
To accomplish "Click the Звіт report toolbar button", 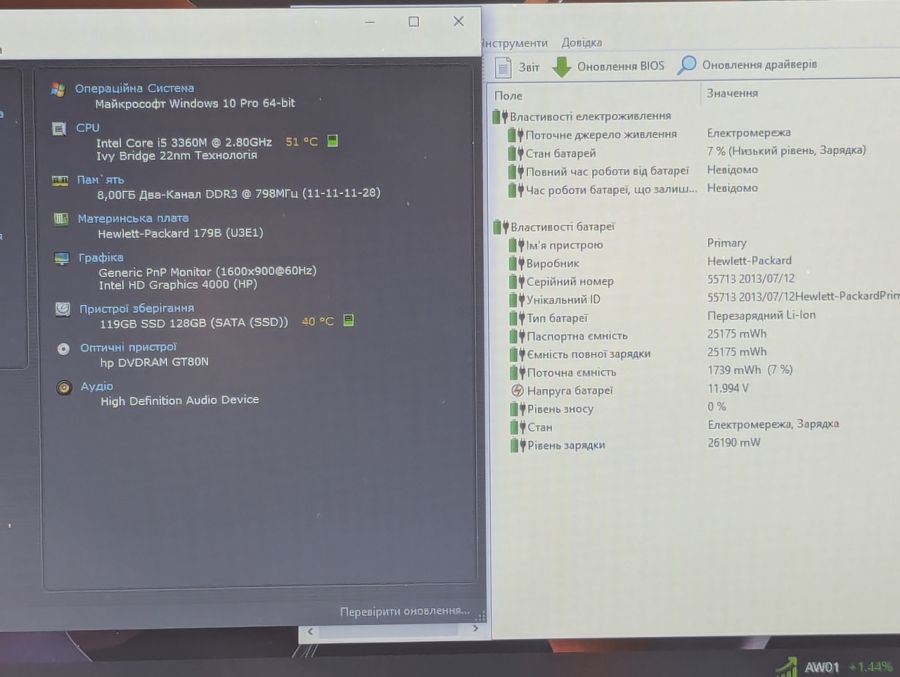I will click(517, 67).
